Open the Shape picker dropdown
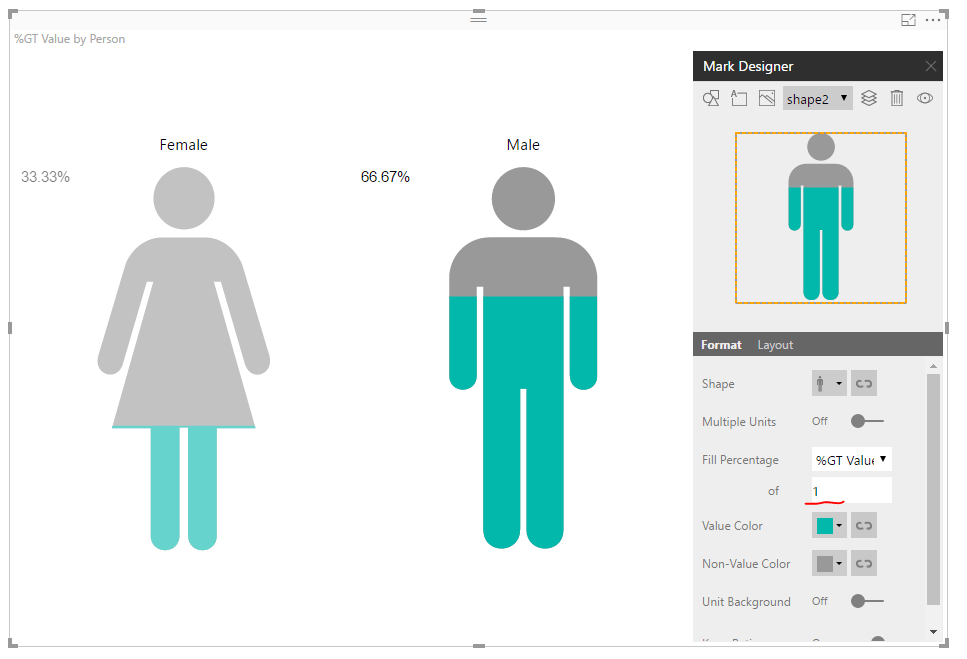 pyautogui.click(x=829, y=383)
